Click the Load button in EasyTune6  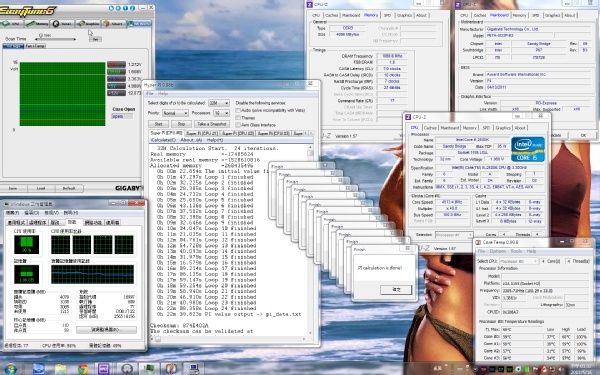click(x=41, y=188)
